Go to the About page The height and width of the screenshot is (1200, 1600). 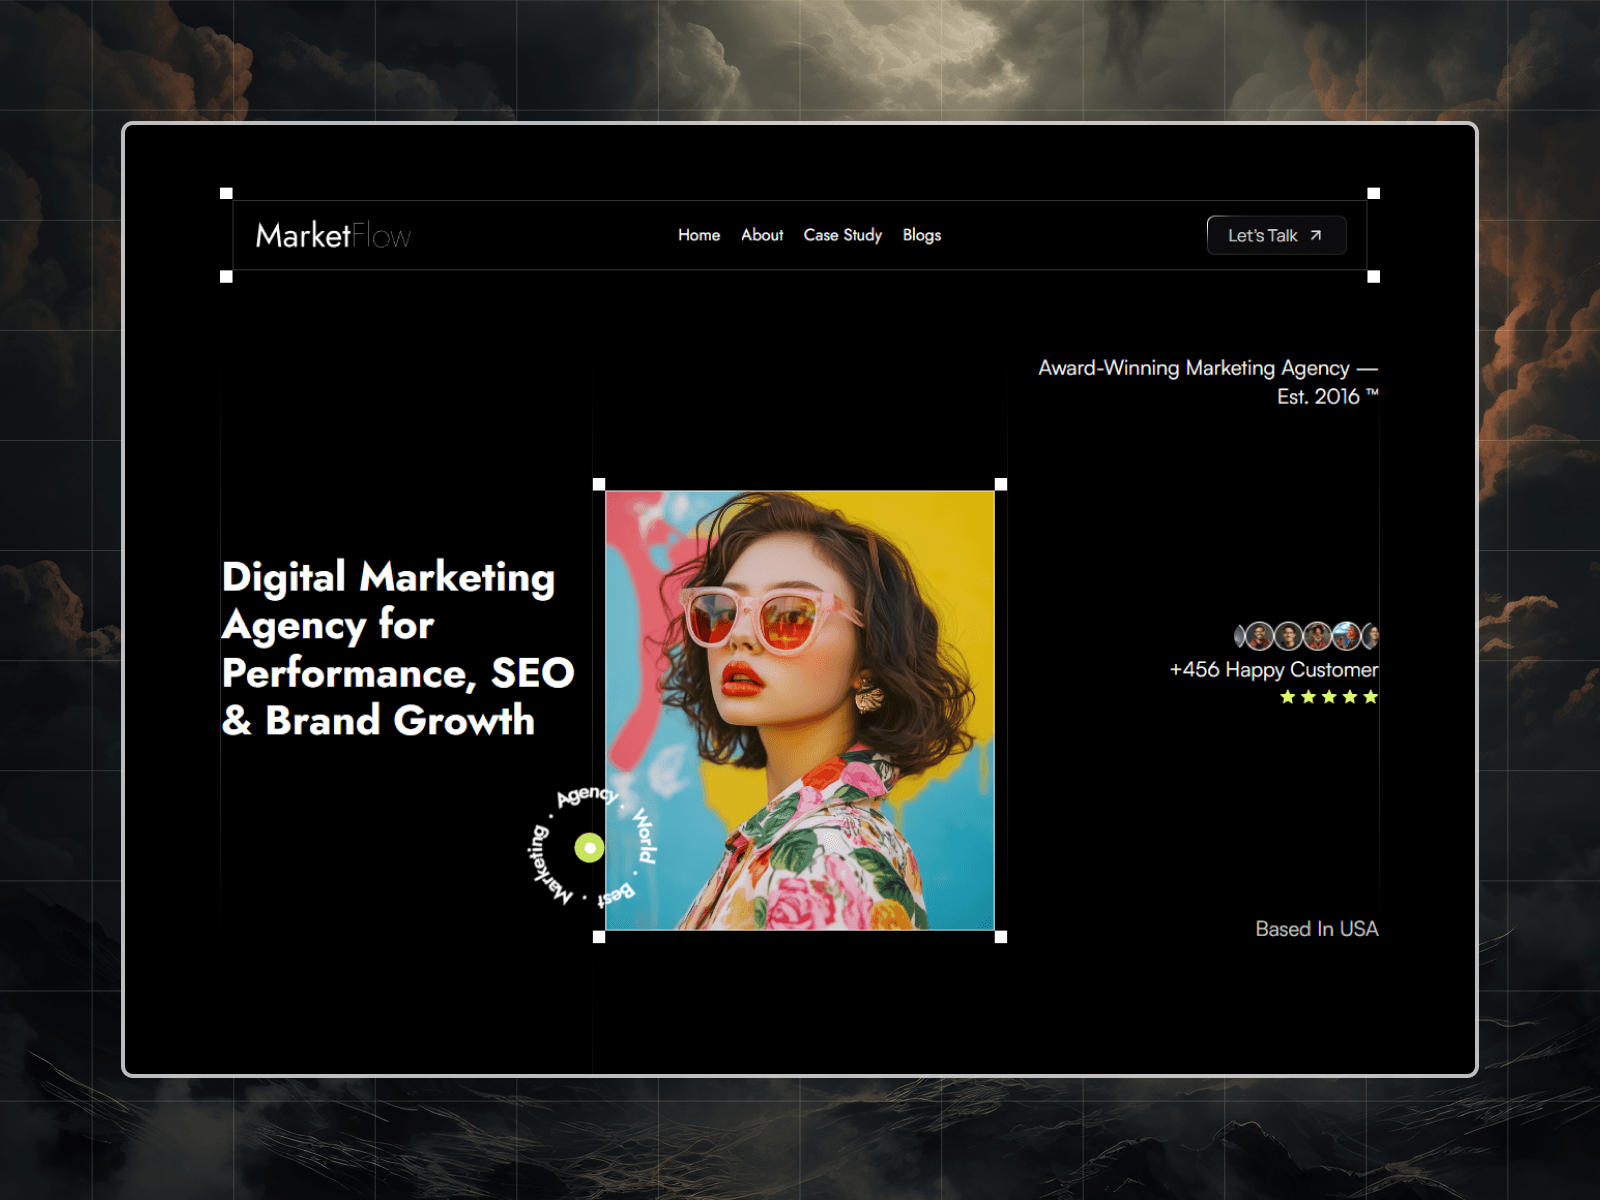762,235
